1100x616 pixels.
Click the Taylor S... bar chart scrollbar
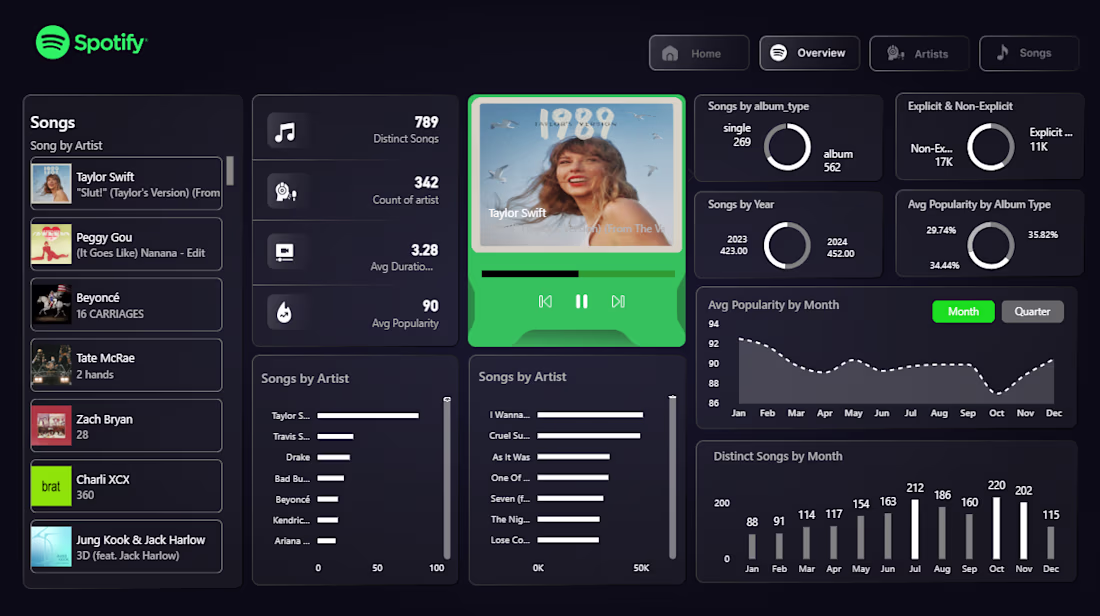[447, 478]
